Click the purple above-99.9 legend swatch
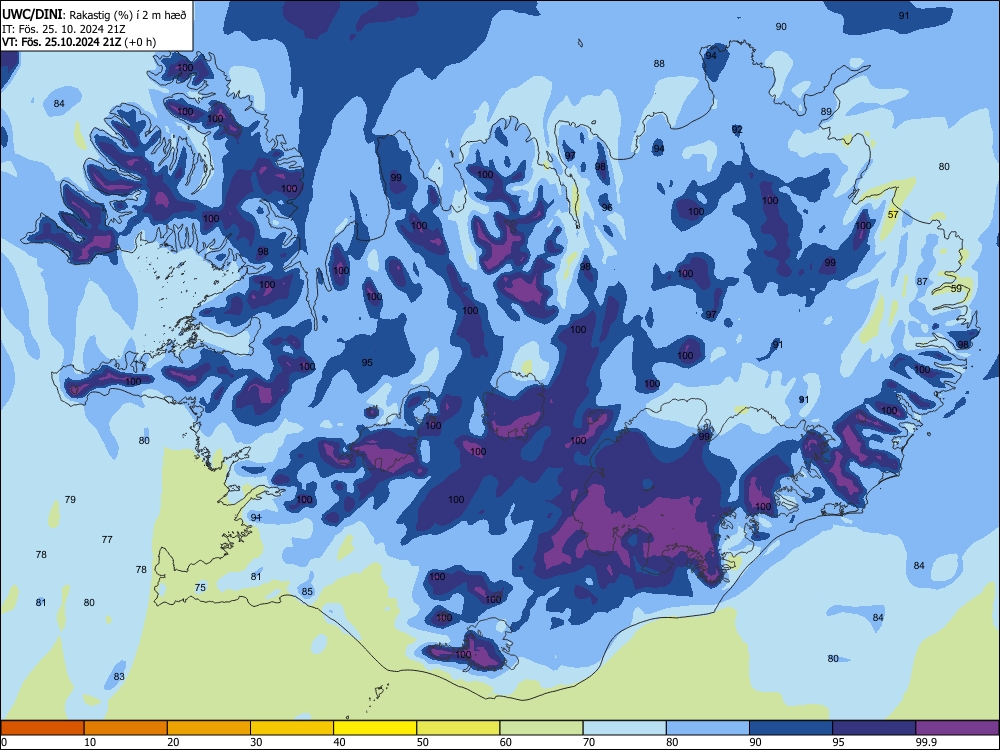Viewport: 1000px width, 750px height. click(957, 728)
